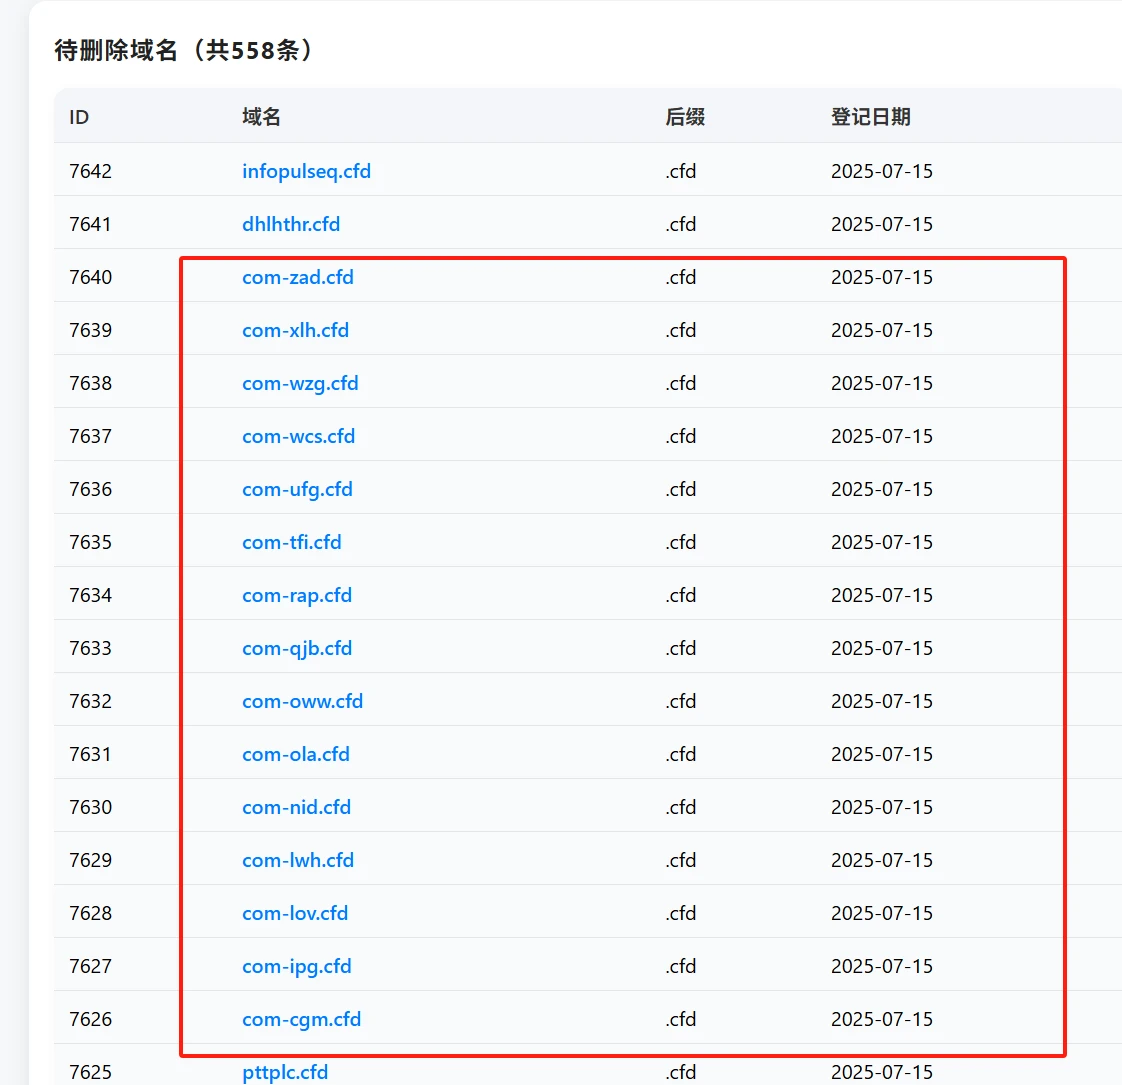Click the com-tfi.cfd link
The height and width of the screenshot is (1085, 1122).
pos(291,542)
